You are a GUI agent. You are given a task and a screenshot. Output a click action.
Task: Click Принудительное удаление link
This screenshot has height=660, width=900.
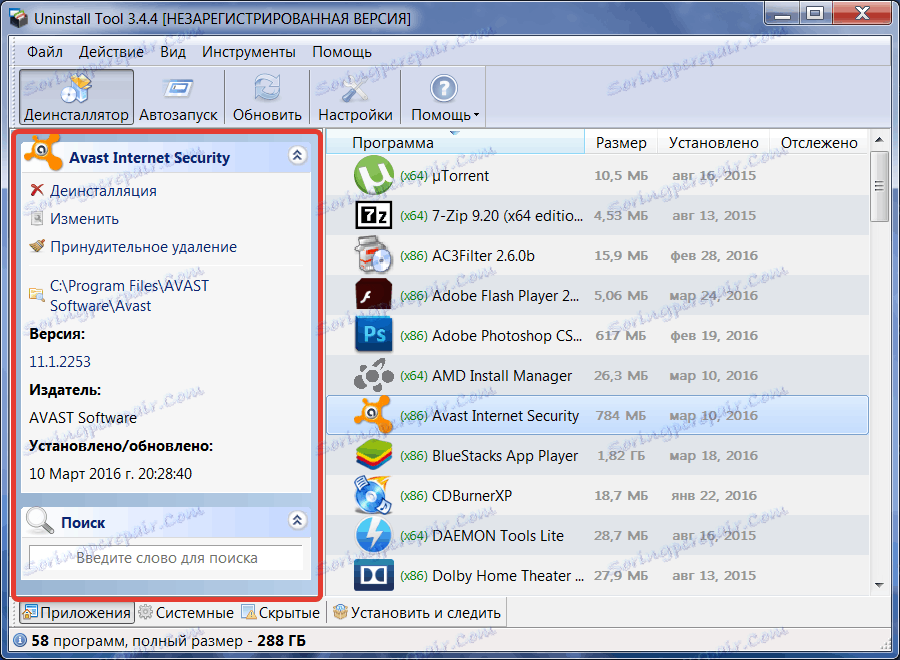(x=143, y=247)
